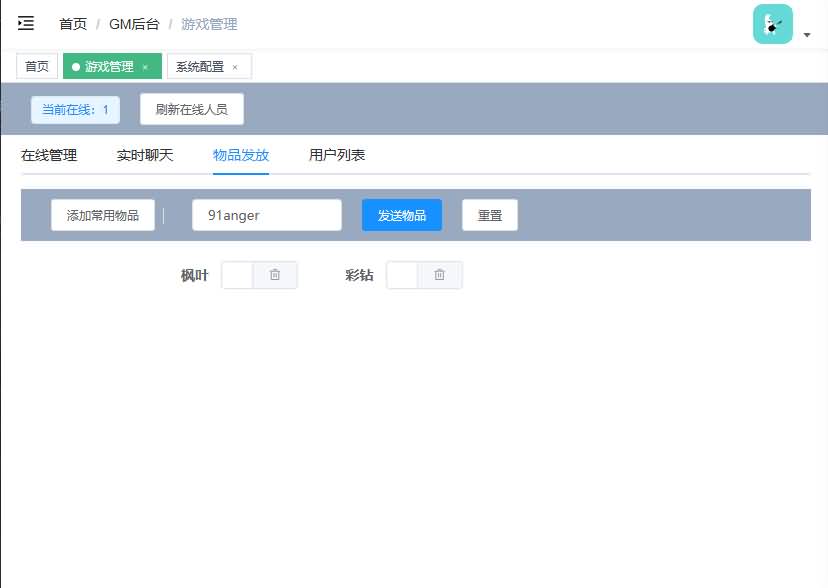Close the 系统配置 tab with its x icon
828x588 pixels.
(236, 67)
